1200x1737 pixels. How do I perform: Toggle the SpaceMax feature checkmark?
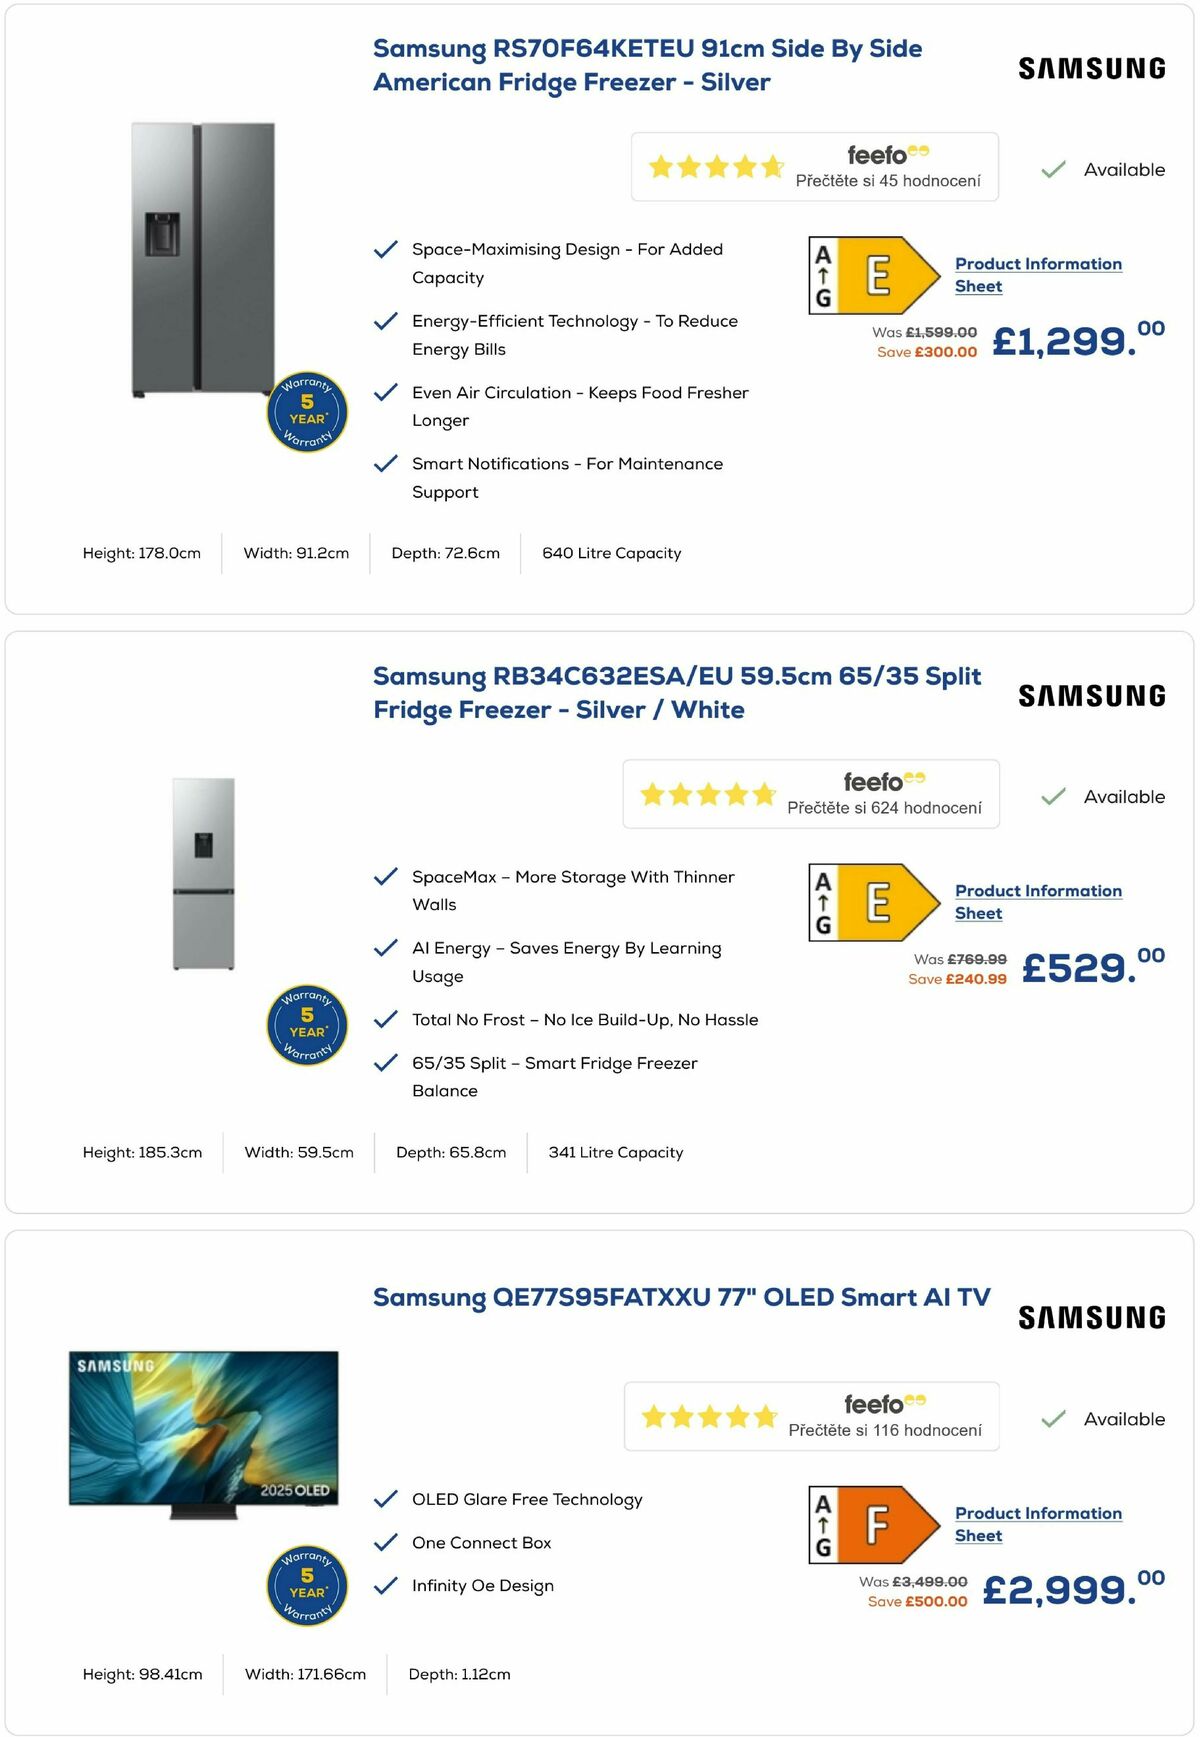(385, 876)
